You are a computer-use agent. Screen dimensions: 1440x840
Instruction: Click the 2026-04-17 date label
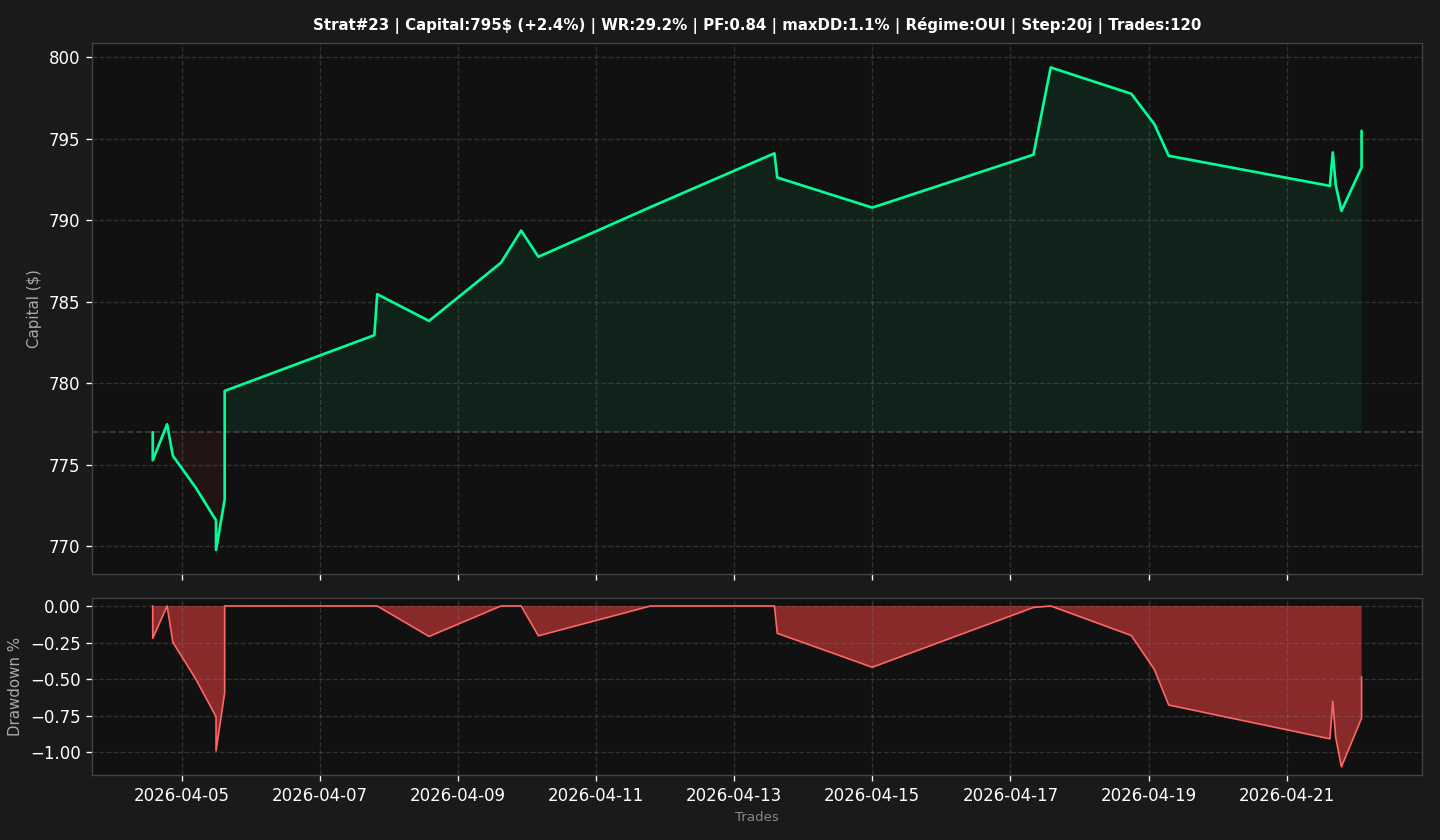pos(1010,795)
